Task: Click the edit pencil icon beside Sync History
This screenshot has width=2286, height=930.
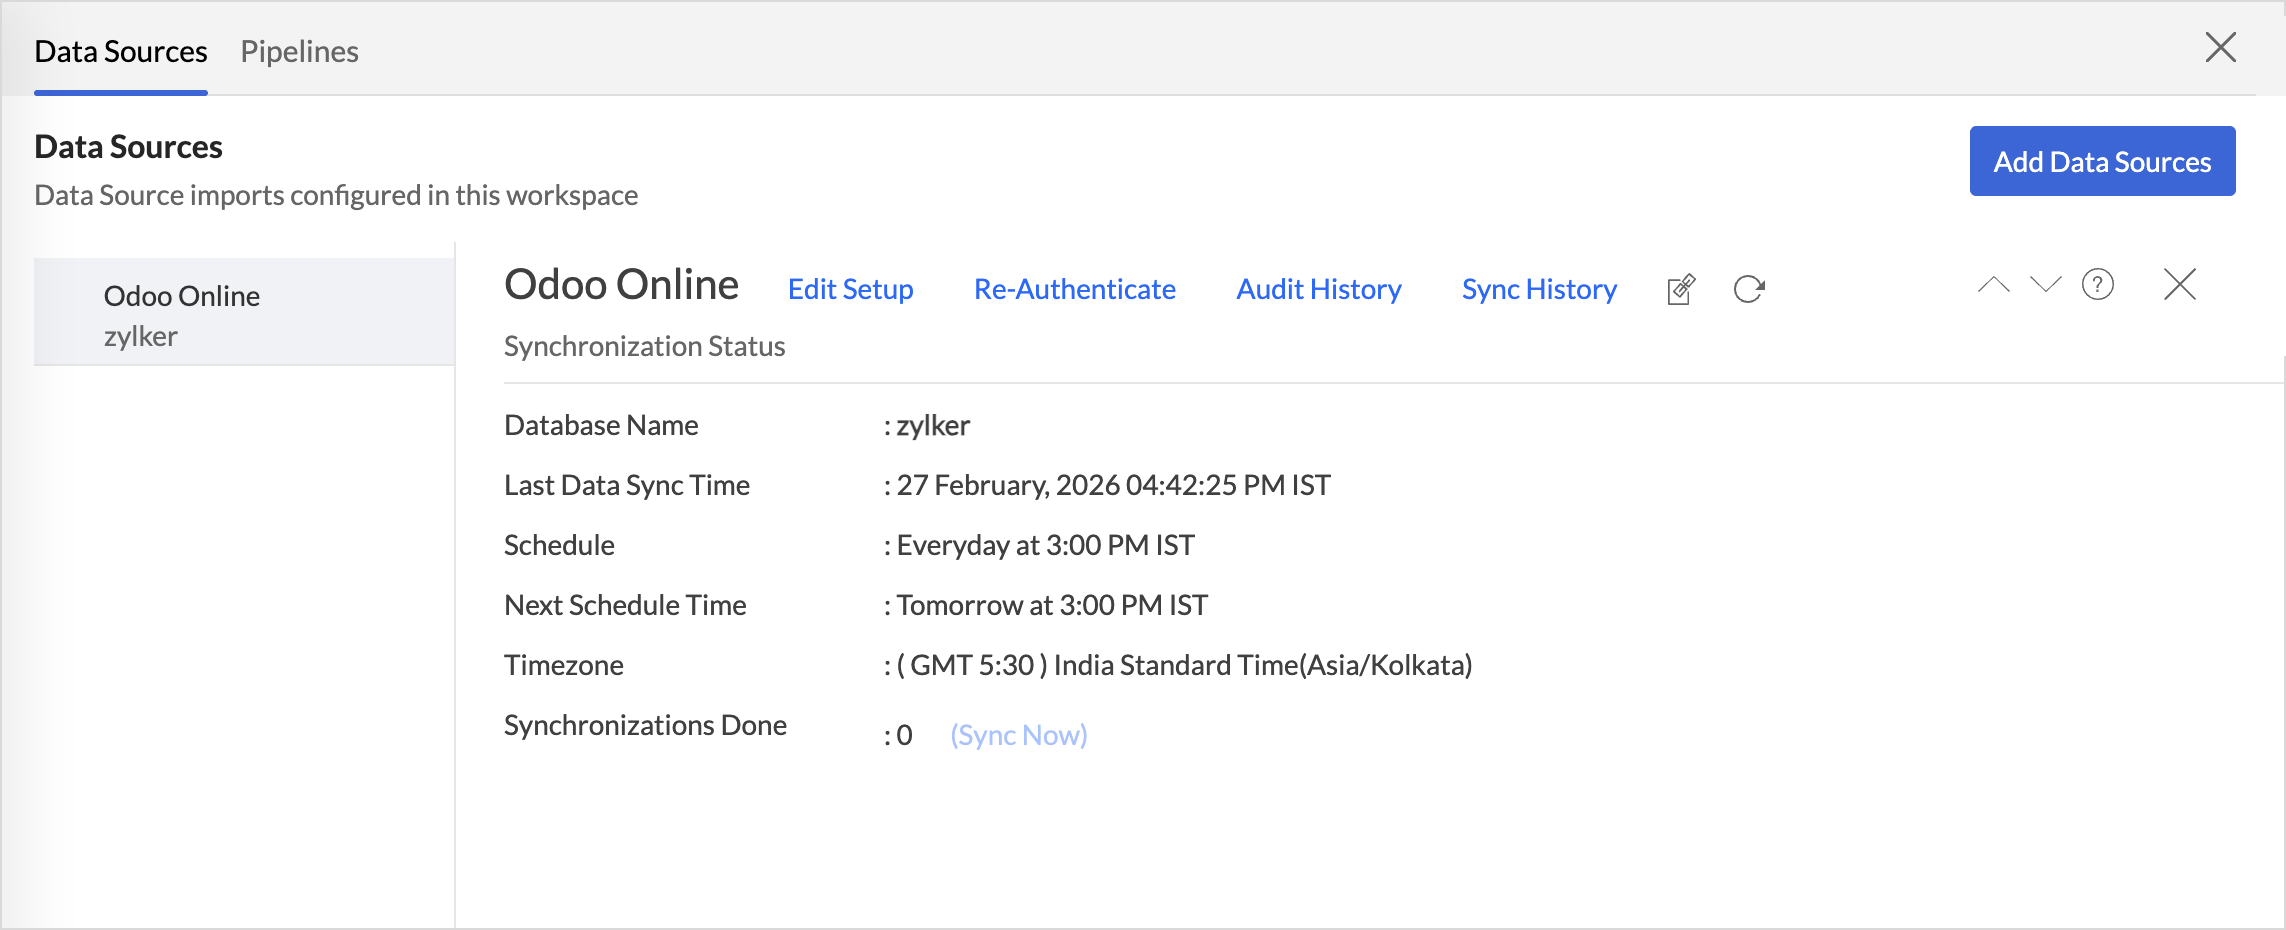Action: click(1681, 289)
